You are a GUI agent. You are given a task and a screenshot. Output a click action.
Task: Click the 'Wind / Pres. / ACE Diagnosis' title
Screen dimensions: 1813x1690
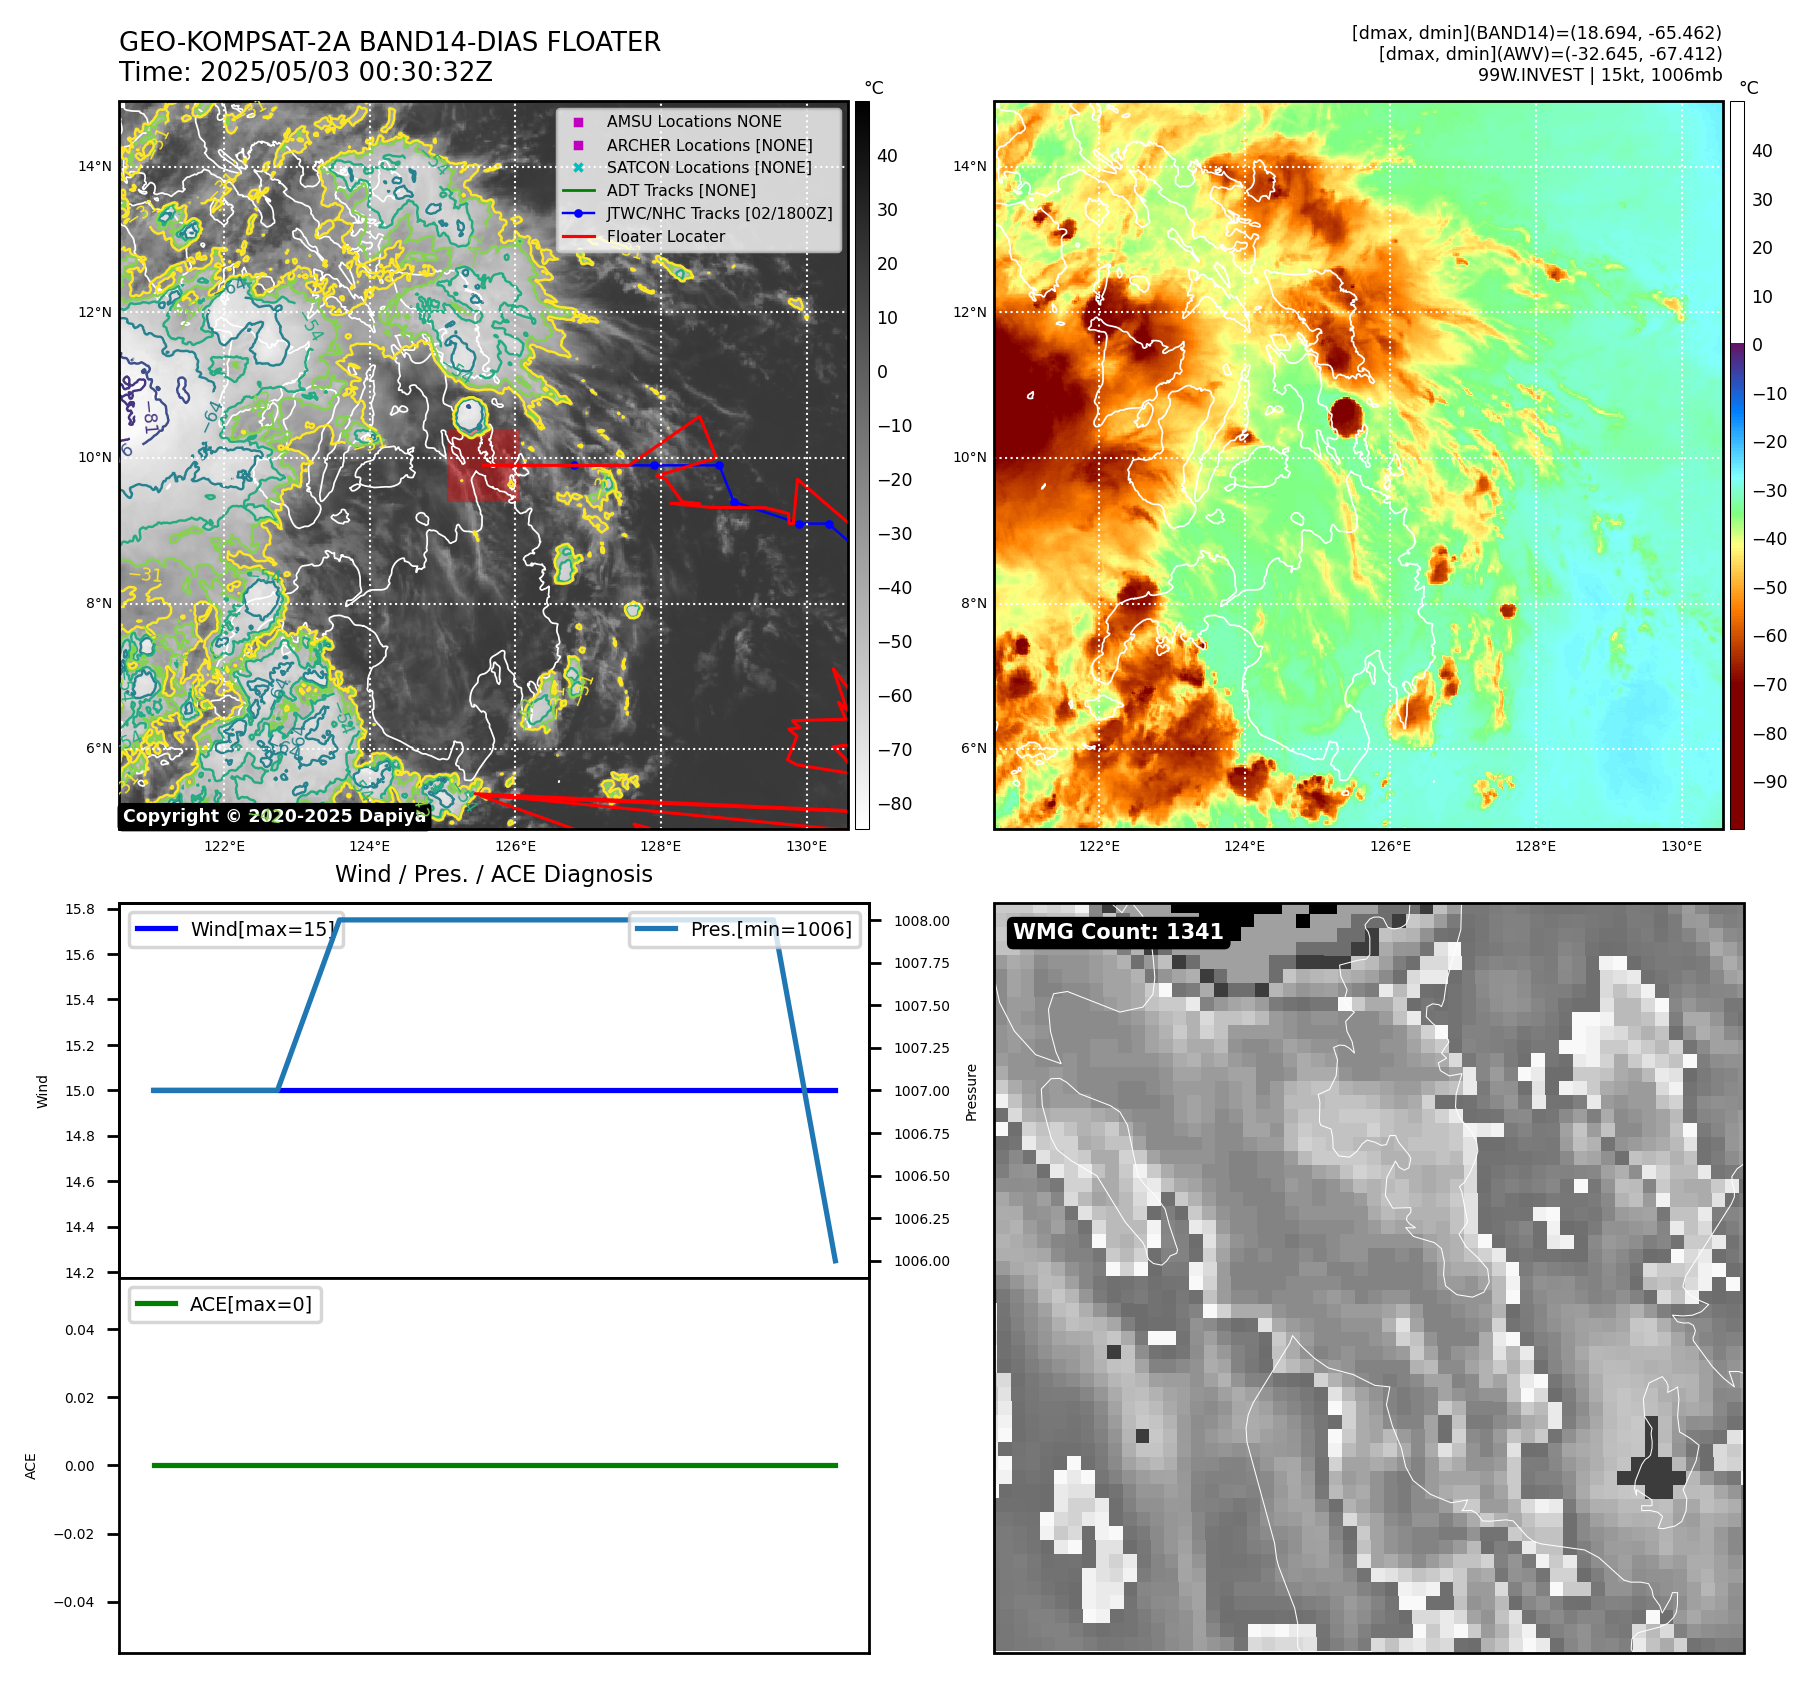coord(494,874)
